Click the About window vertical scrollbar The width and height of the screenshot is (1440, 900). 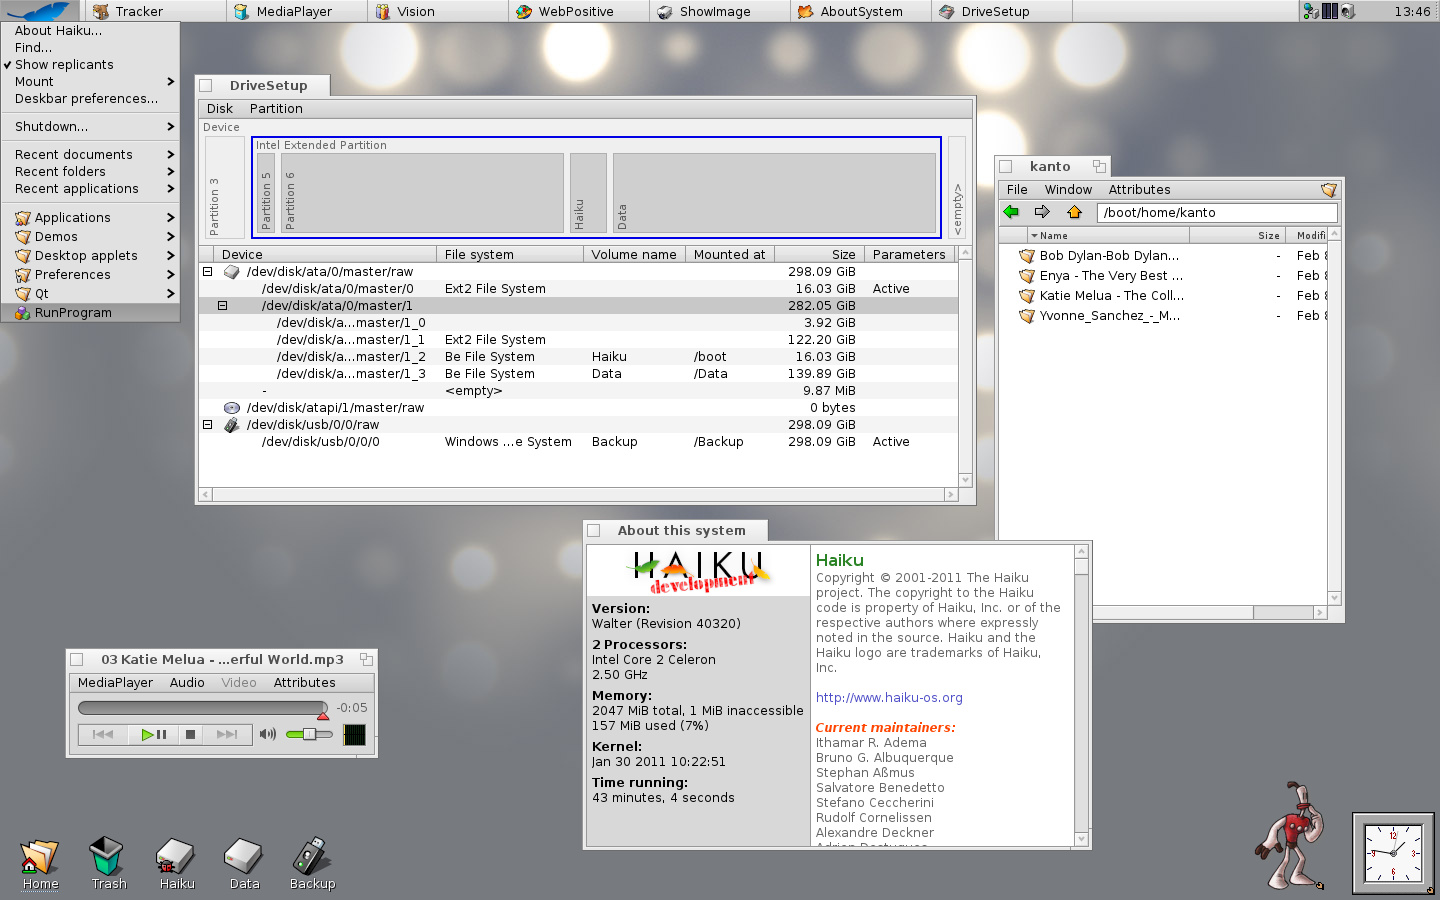1081,695
